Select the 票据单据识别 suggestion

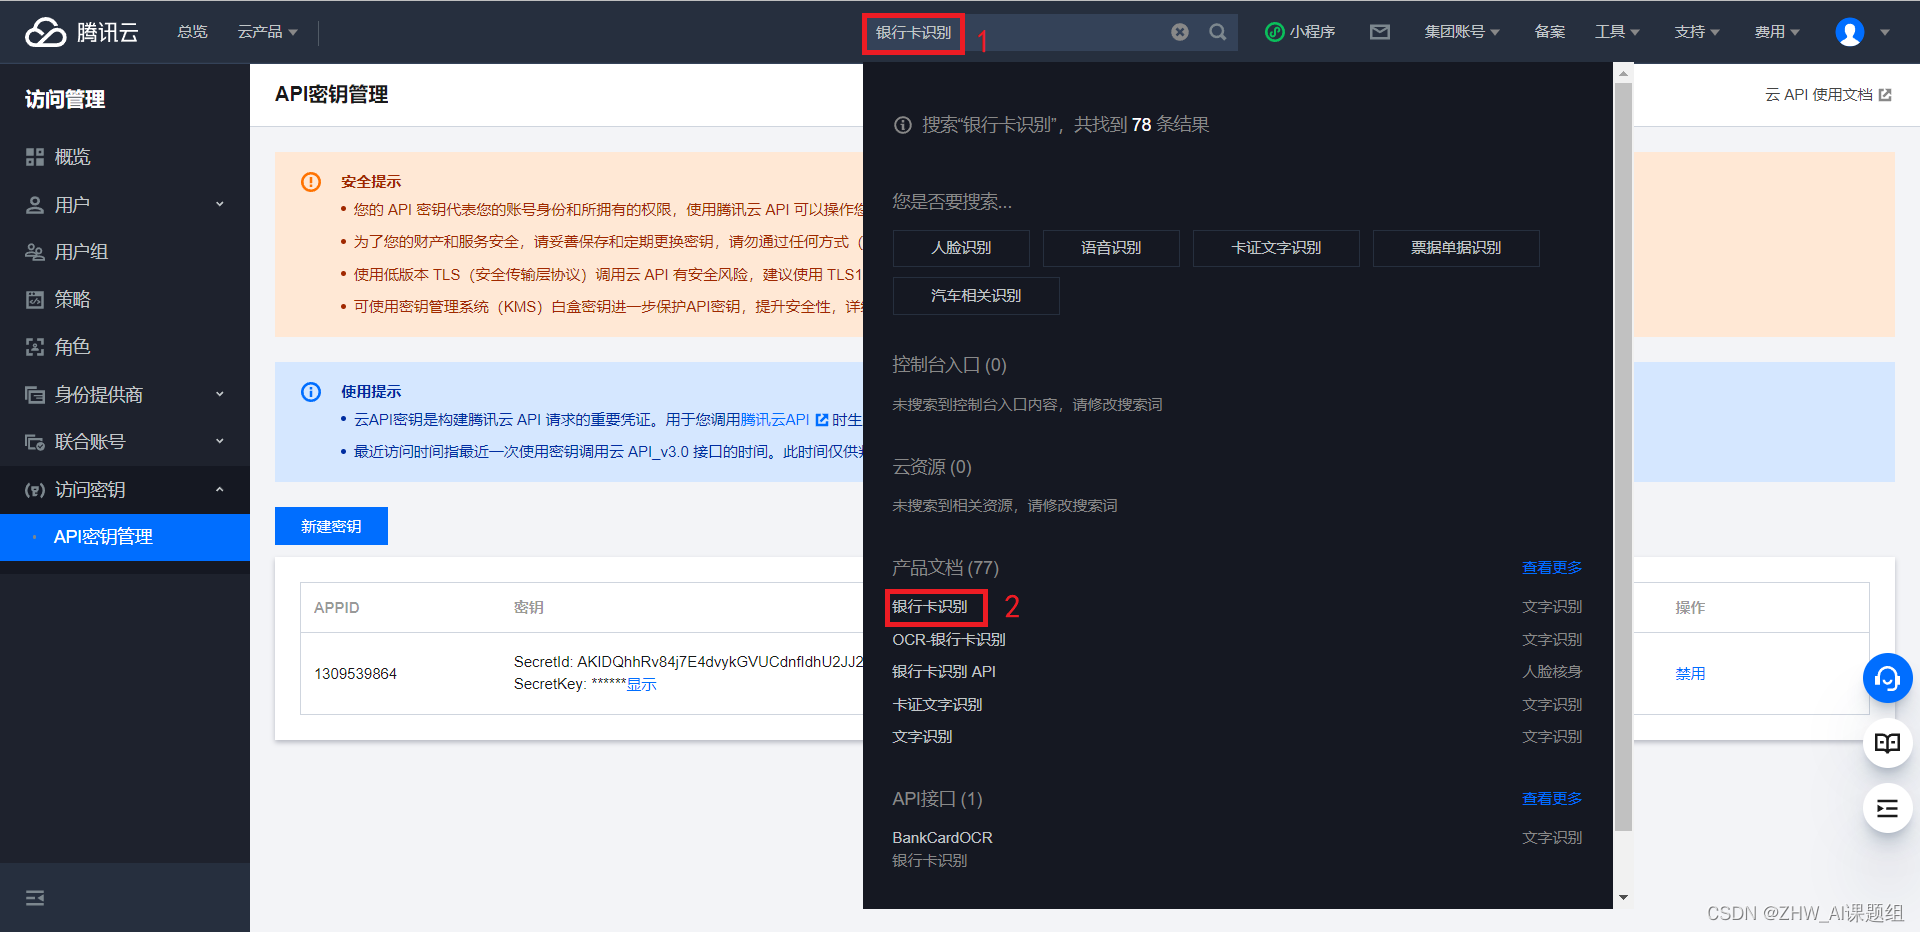tap(1456, 248)
